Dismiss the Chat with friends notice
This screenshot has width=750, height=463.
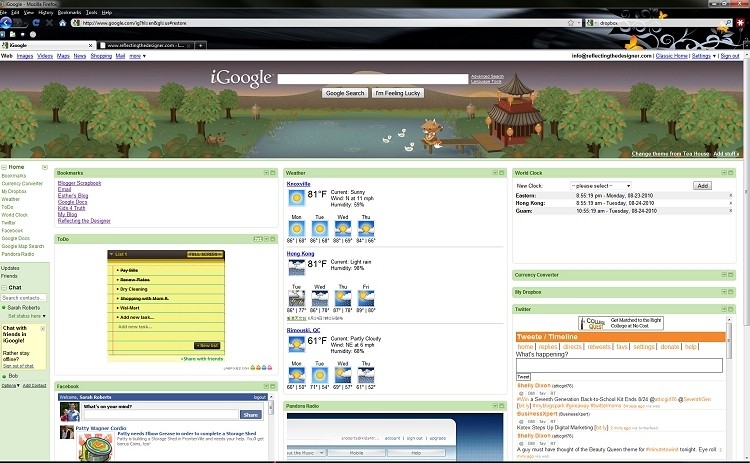coord(43,329)
